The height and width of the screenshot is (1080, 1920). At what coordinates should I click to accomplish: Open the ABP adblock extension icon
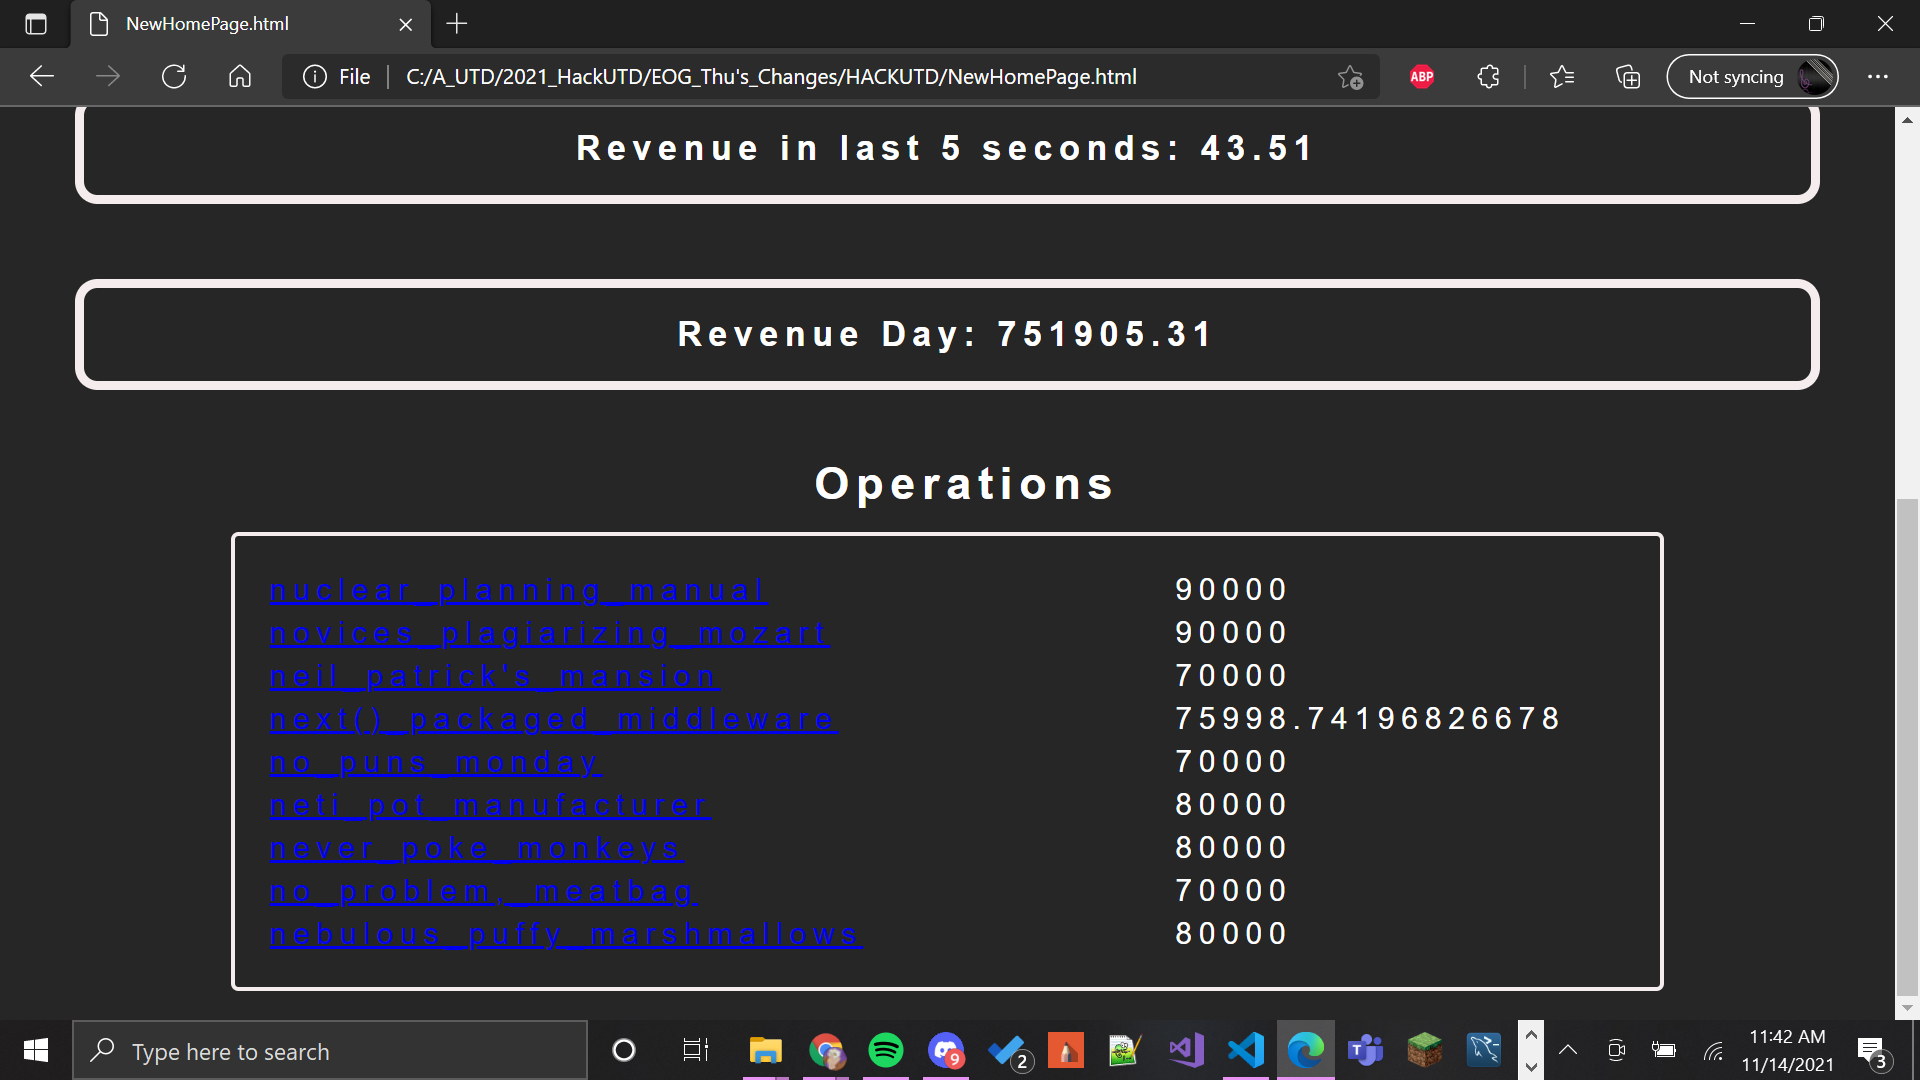tap(1422, 77)
